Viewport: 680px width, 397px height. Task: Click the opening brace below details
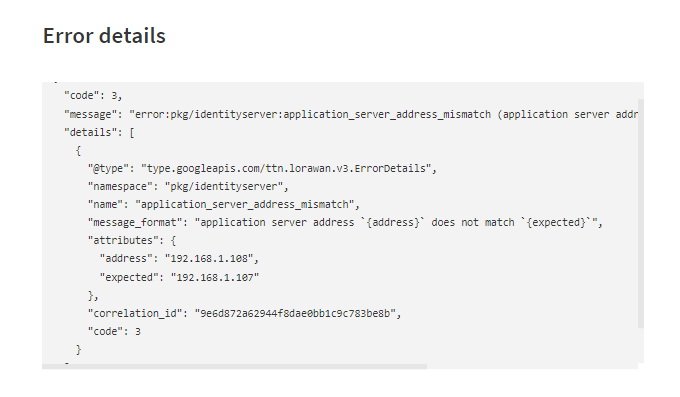pyautogui.click(x=78, y=151)
